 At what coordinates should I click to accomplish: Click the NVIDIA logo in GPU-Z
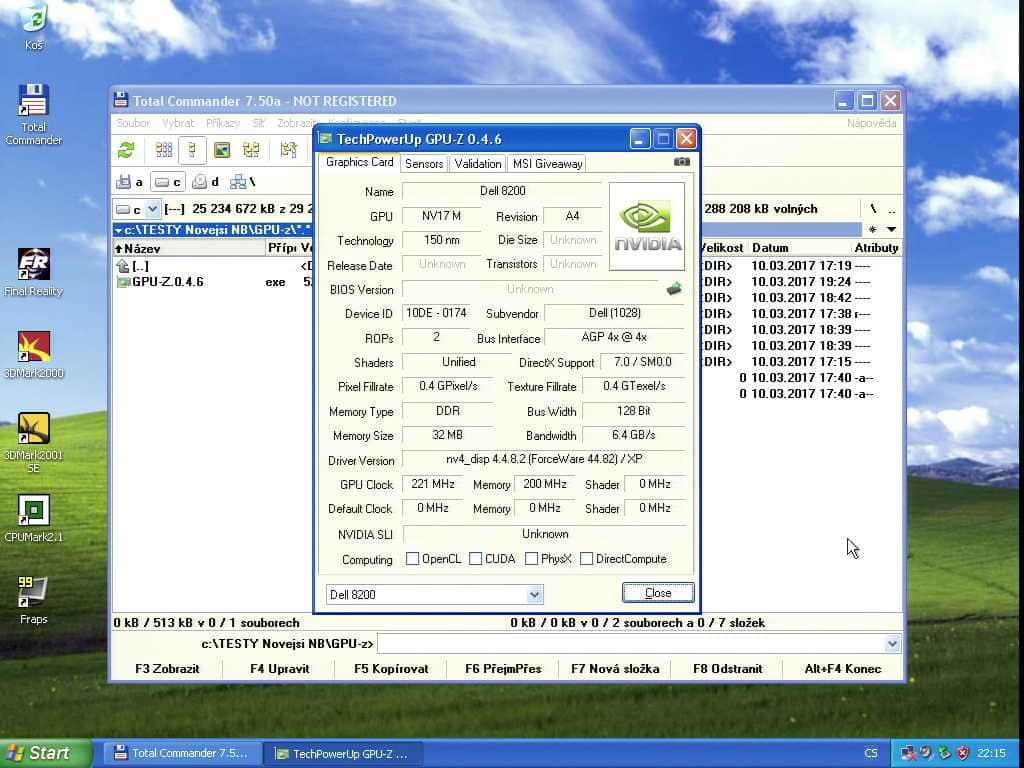click(x=647, y=226)
